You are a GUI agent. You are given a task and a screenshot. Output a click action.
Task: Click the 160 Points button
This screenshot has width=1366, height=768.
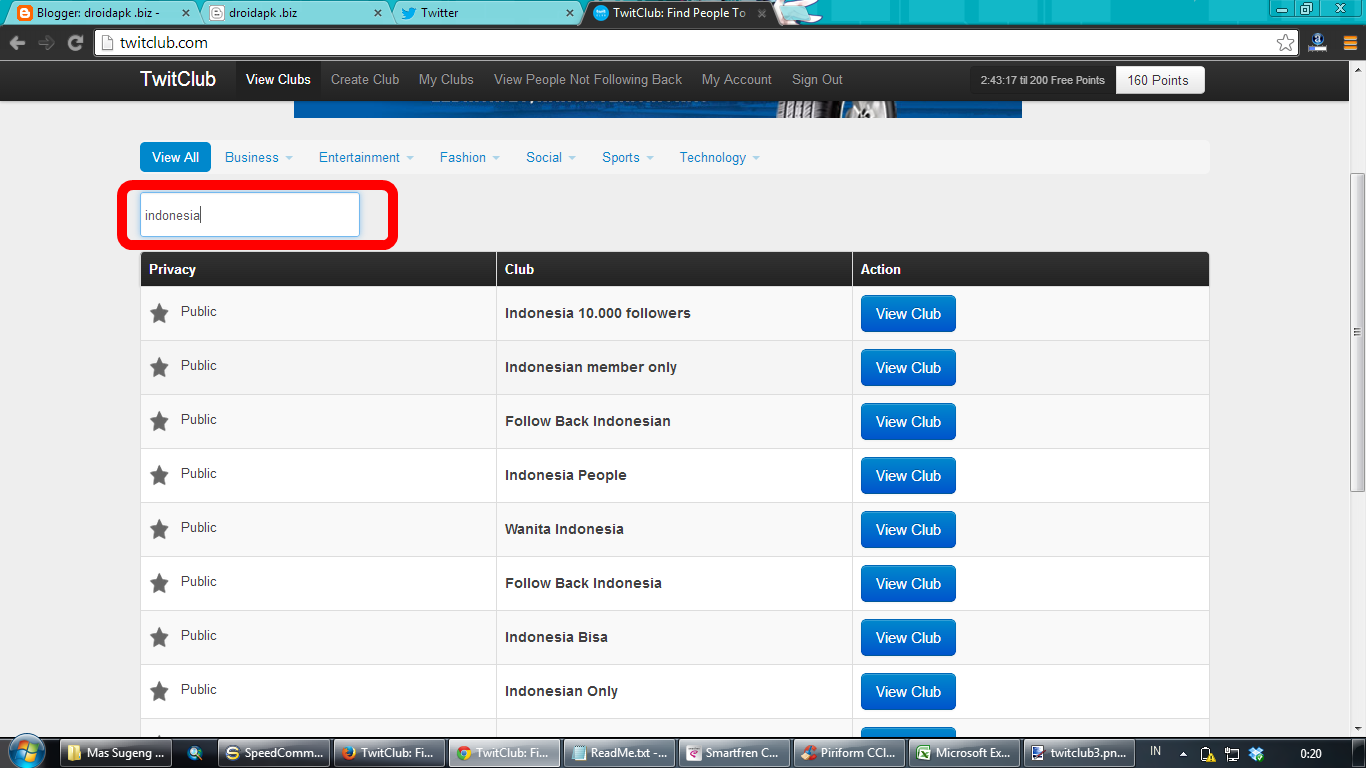tap(1160, 80)
